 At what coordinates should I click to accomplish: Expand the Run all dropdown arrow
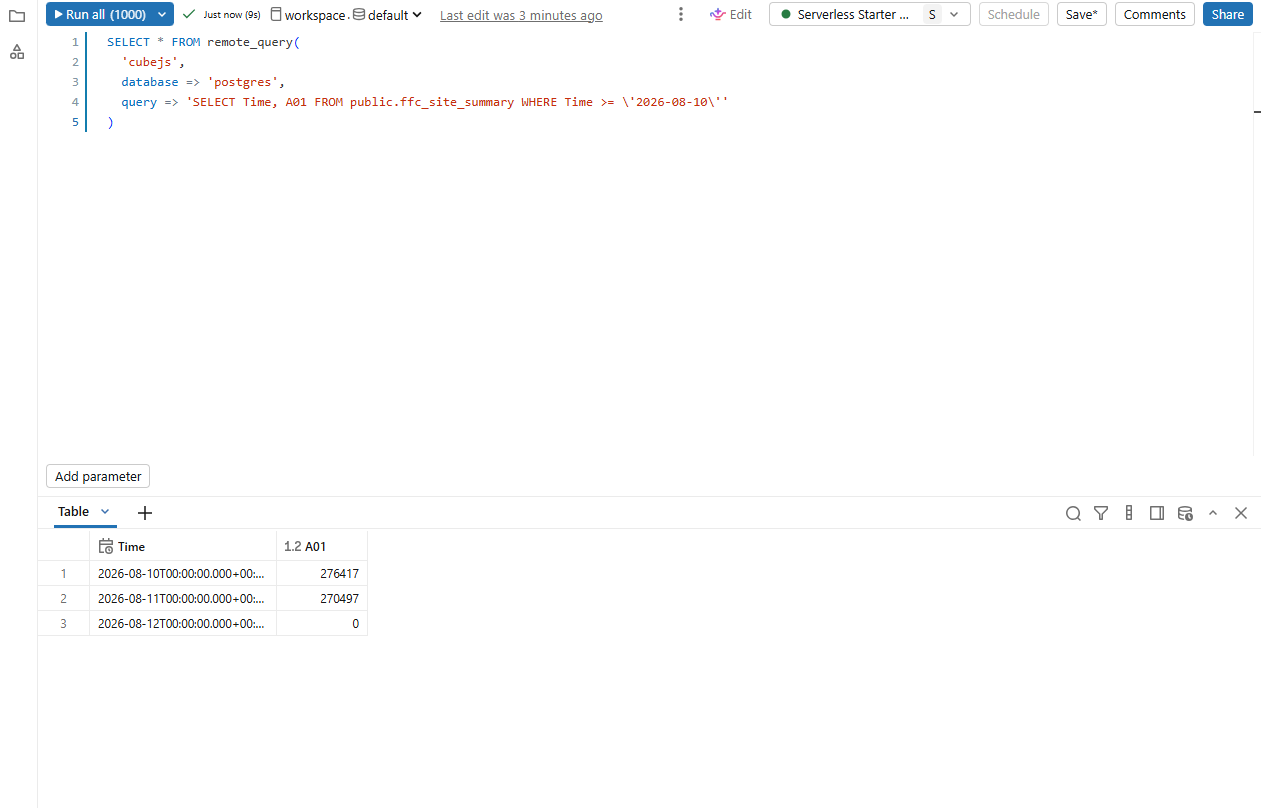(x=163, y=14)
